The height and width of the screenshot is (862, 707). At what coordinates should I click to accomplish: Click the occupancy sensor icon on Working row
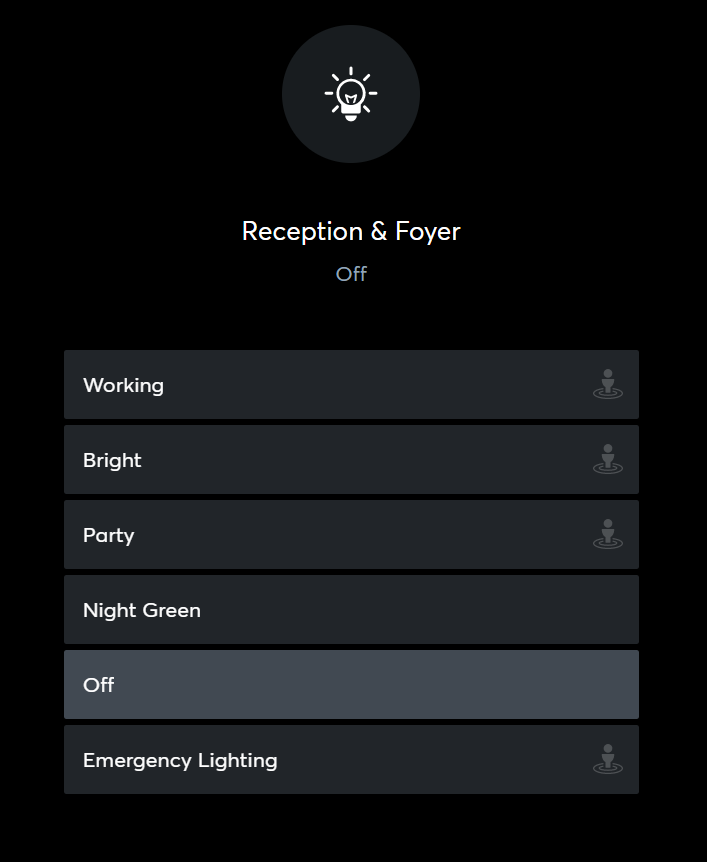[607, 385]
